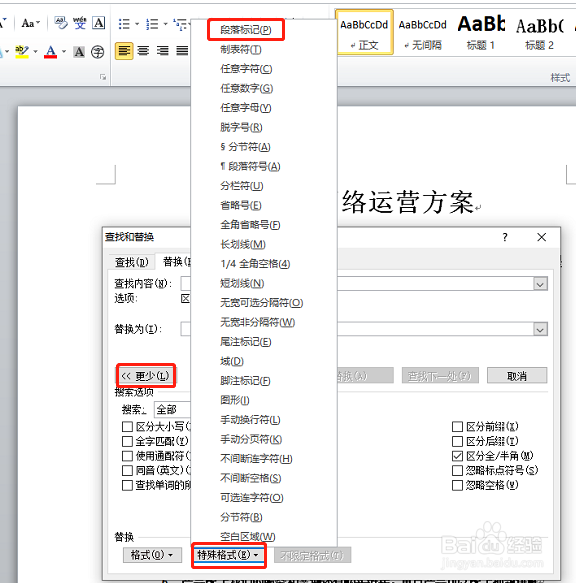
Task: Enable the 查找单词的所有形式 checkbox
Action: coord(128,485)
